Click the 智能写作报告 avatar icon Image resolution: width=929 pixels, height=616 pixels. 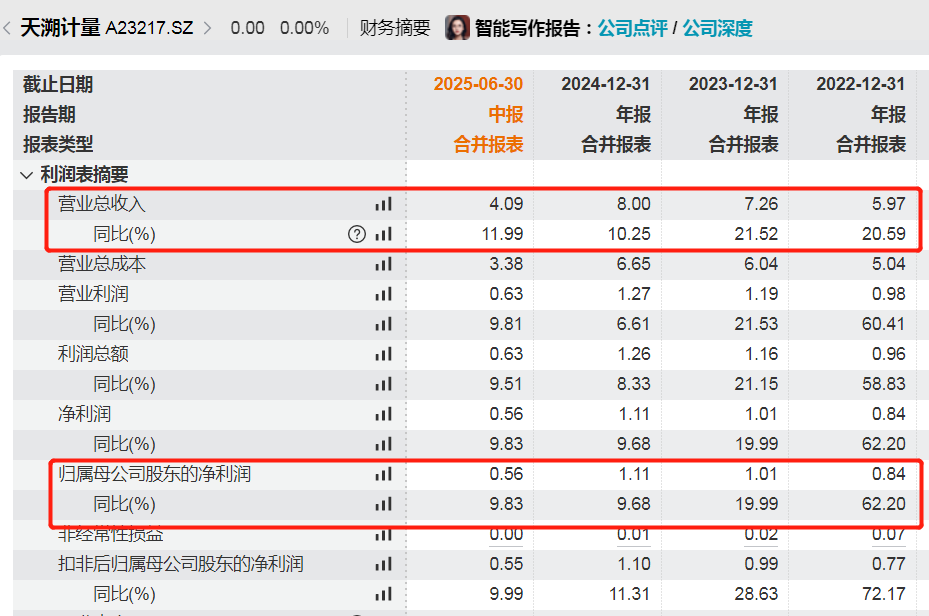(x=457, y=27)
